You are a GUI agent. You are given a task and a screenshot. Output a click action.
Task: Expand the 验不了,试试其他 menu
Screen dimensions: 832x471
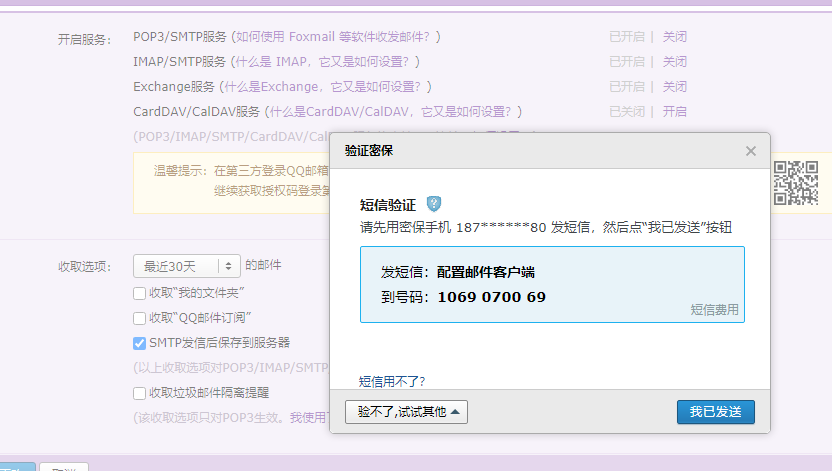click(406, 412)
